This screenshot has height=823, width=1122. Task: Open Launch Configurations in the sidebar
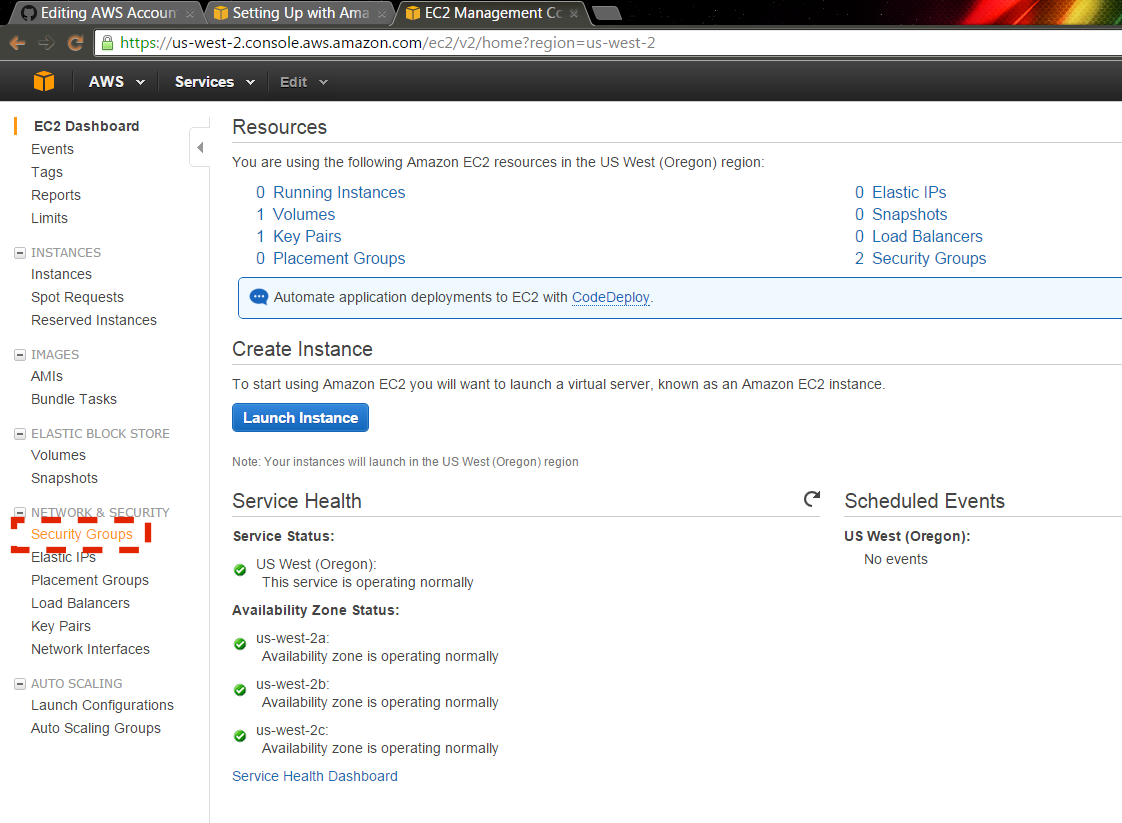click(x=102, y=706)
